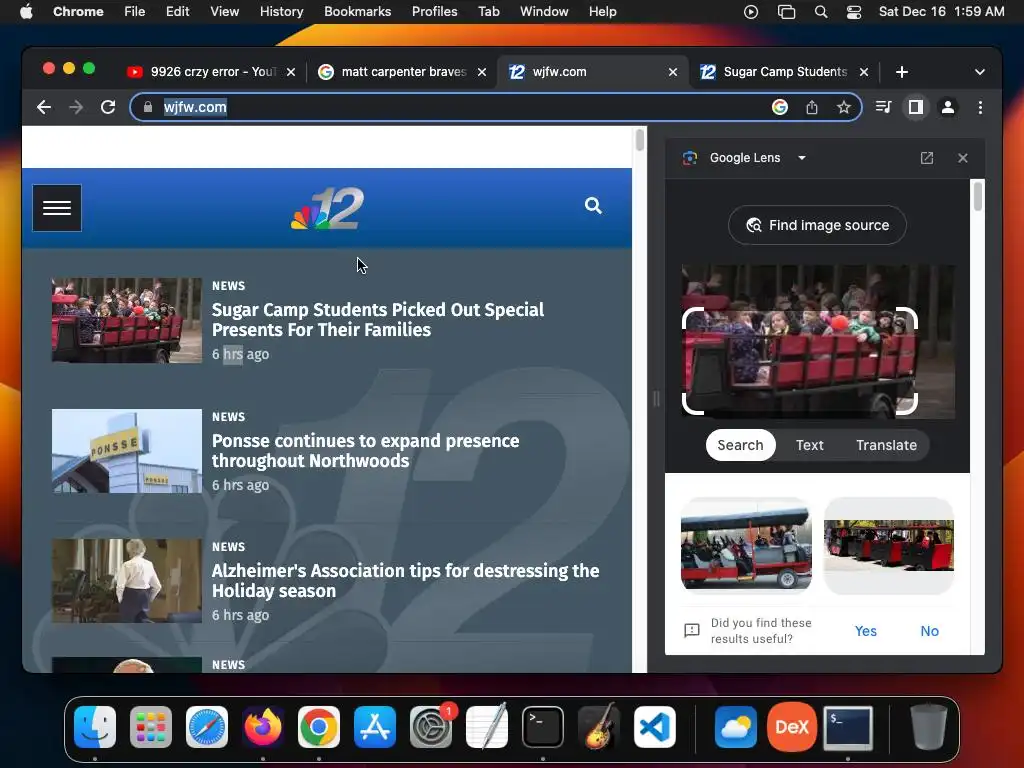1024x768 pixels.
Task: Click the Ponsse building thumbnail
Action: click(x=127, y=451)
